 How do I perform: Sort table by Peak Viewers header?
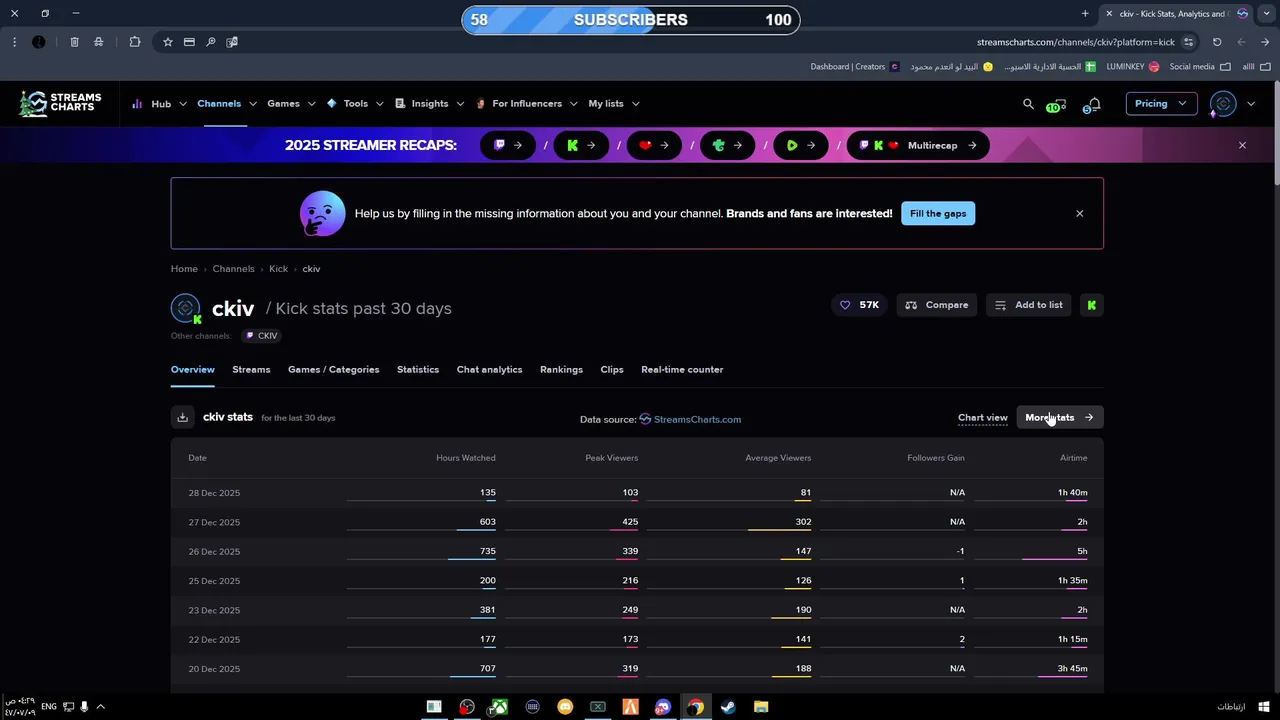(611, 458)
